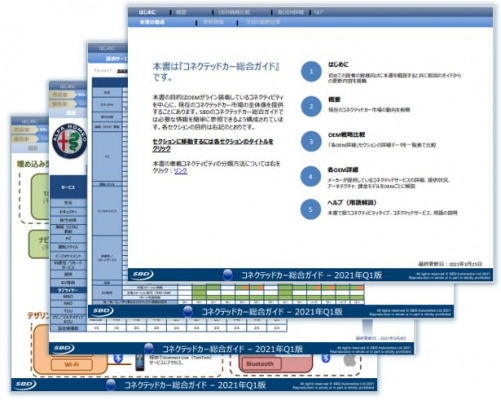Click the numbered circle 5 beside ヘルプ
The height and width of the screenshot is (400, 501).
click(311, 210)
